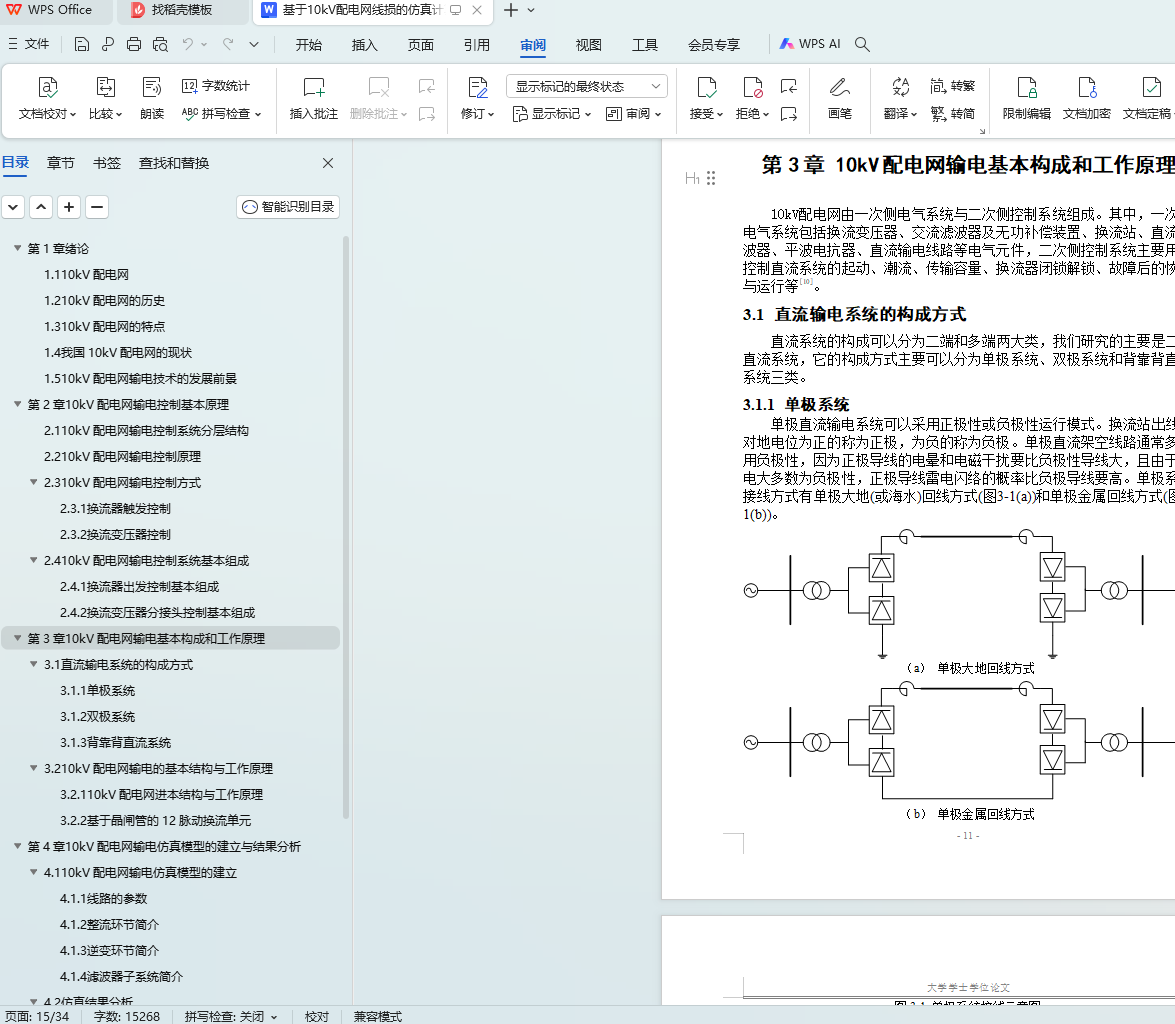Collapse the 2.3 outline node
This screenshot has height=1024, width=1175.
(x=34, y=482)
